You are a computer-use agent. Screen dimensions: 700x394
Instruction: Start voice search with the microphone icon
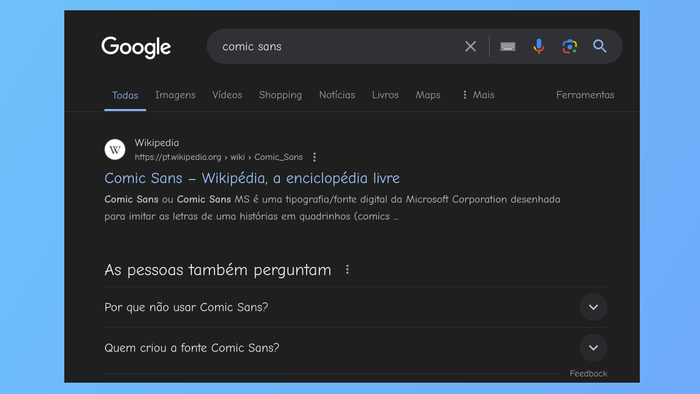click(x=539, y=46)
